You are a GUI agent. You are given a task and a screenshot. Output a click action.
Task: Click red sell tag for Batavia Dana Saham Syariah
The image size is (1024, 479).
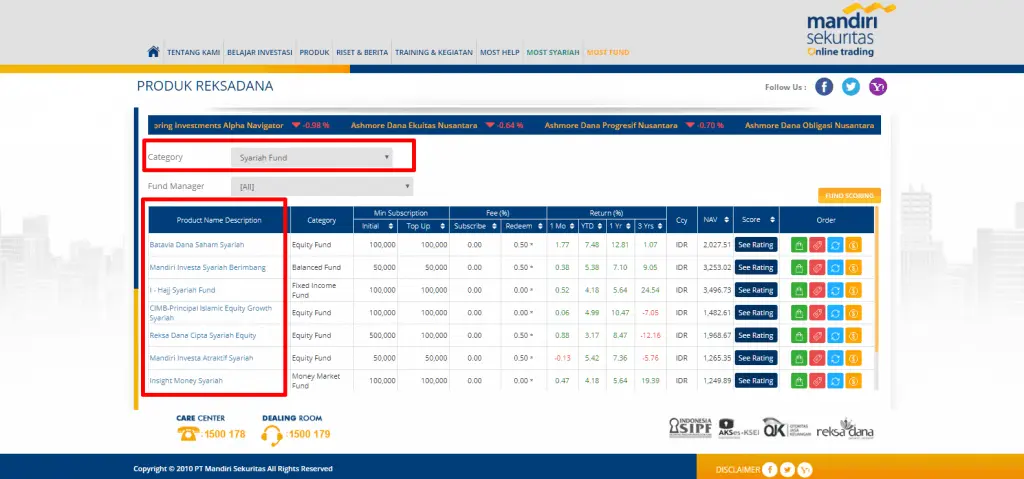coord(817,245)
